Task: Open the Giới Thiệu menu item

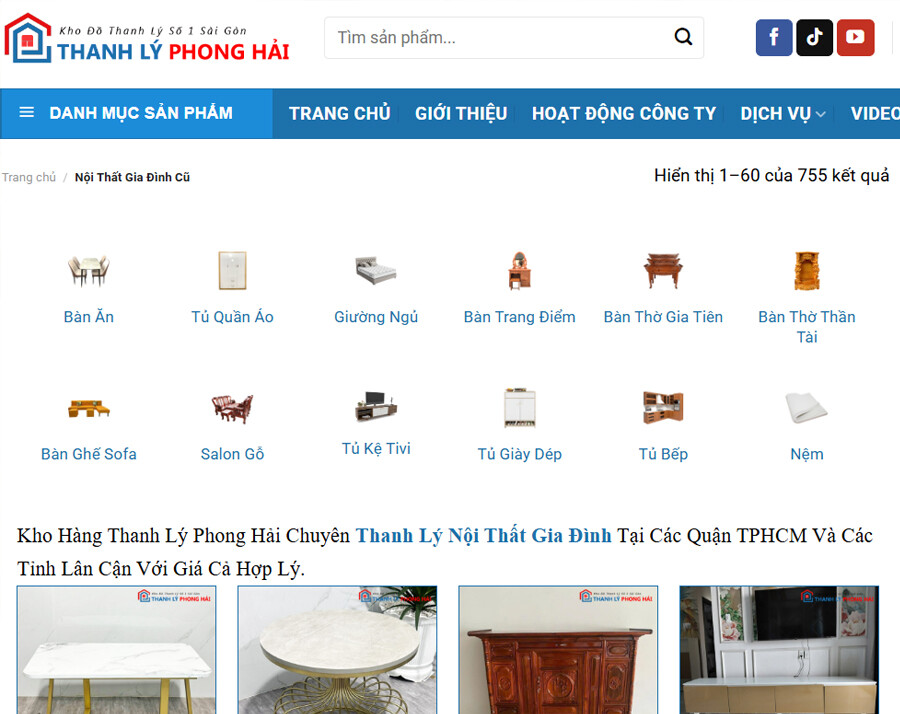Action: (x=461, y=114)
